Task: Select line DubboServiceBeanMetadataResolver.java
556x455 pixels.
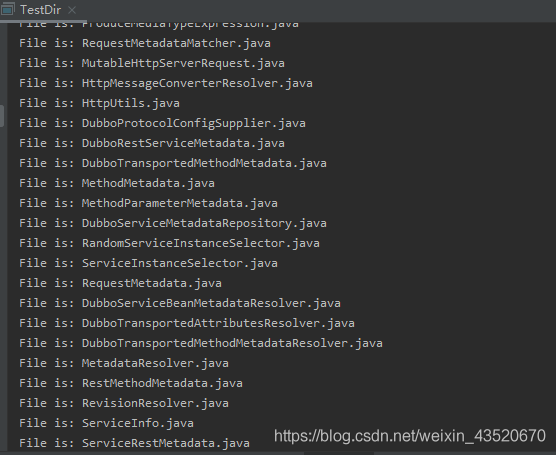Action: (180, 303)
